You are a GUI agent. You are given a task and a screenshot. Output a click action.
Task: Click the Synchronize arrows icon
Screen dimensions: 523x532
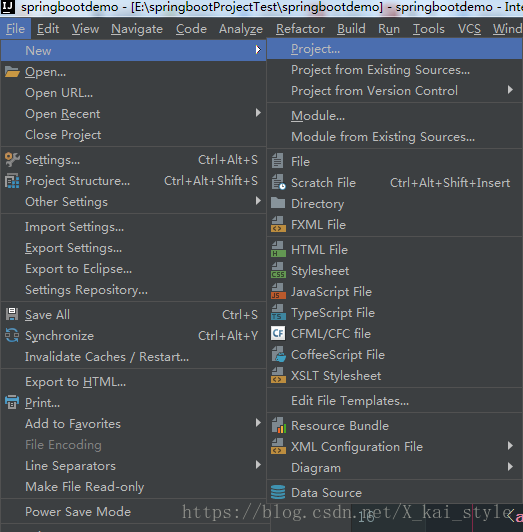pos(12,336)
